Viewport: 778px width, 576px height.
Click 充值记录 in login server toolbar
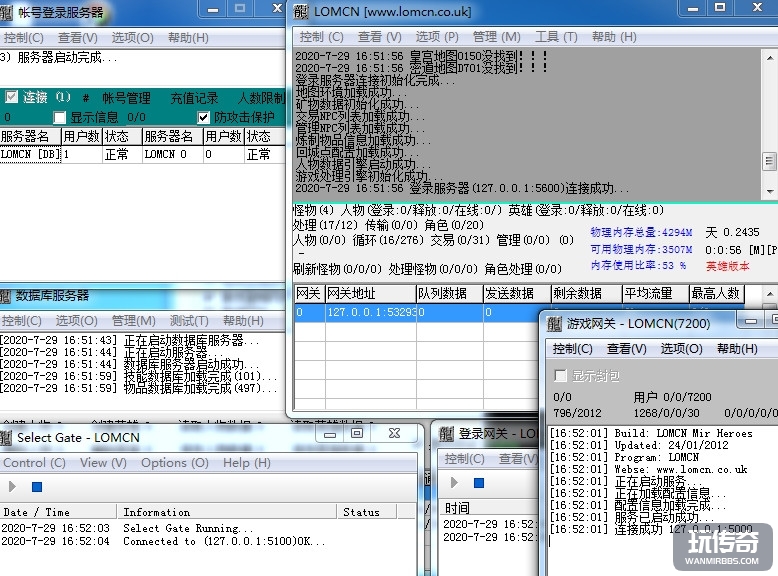(194, 98)
